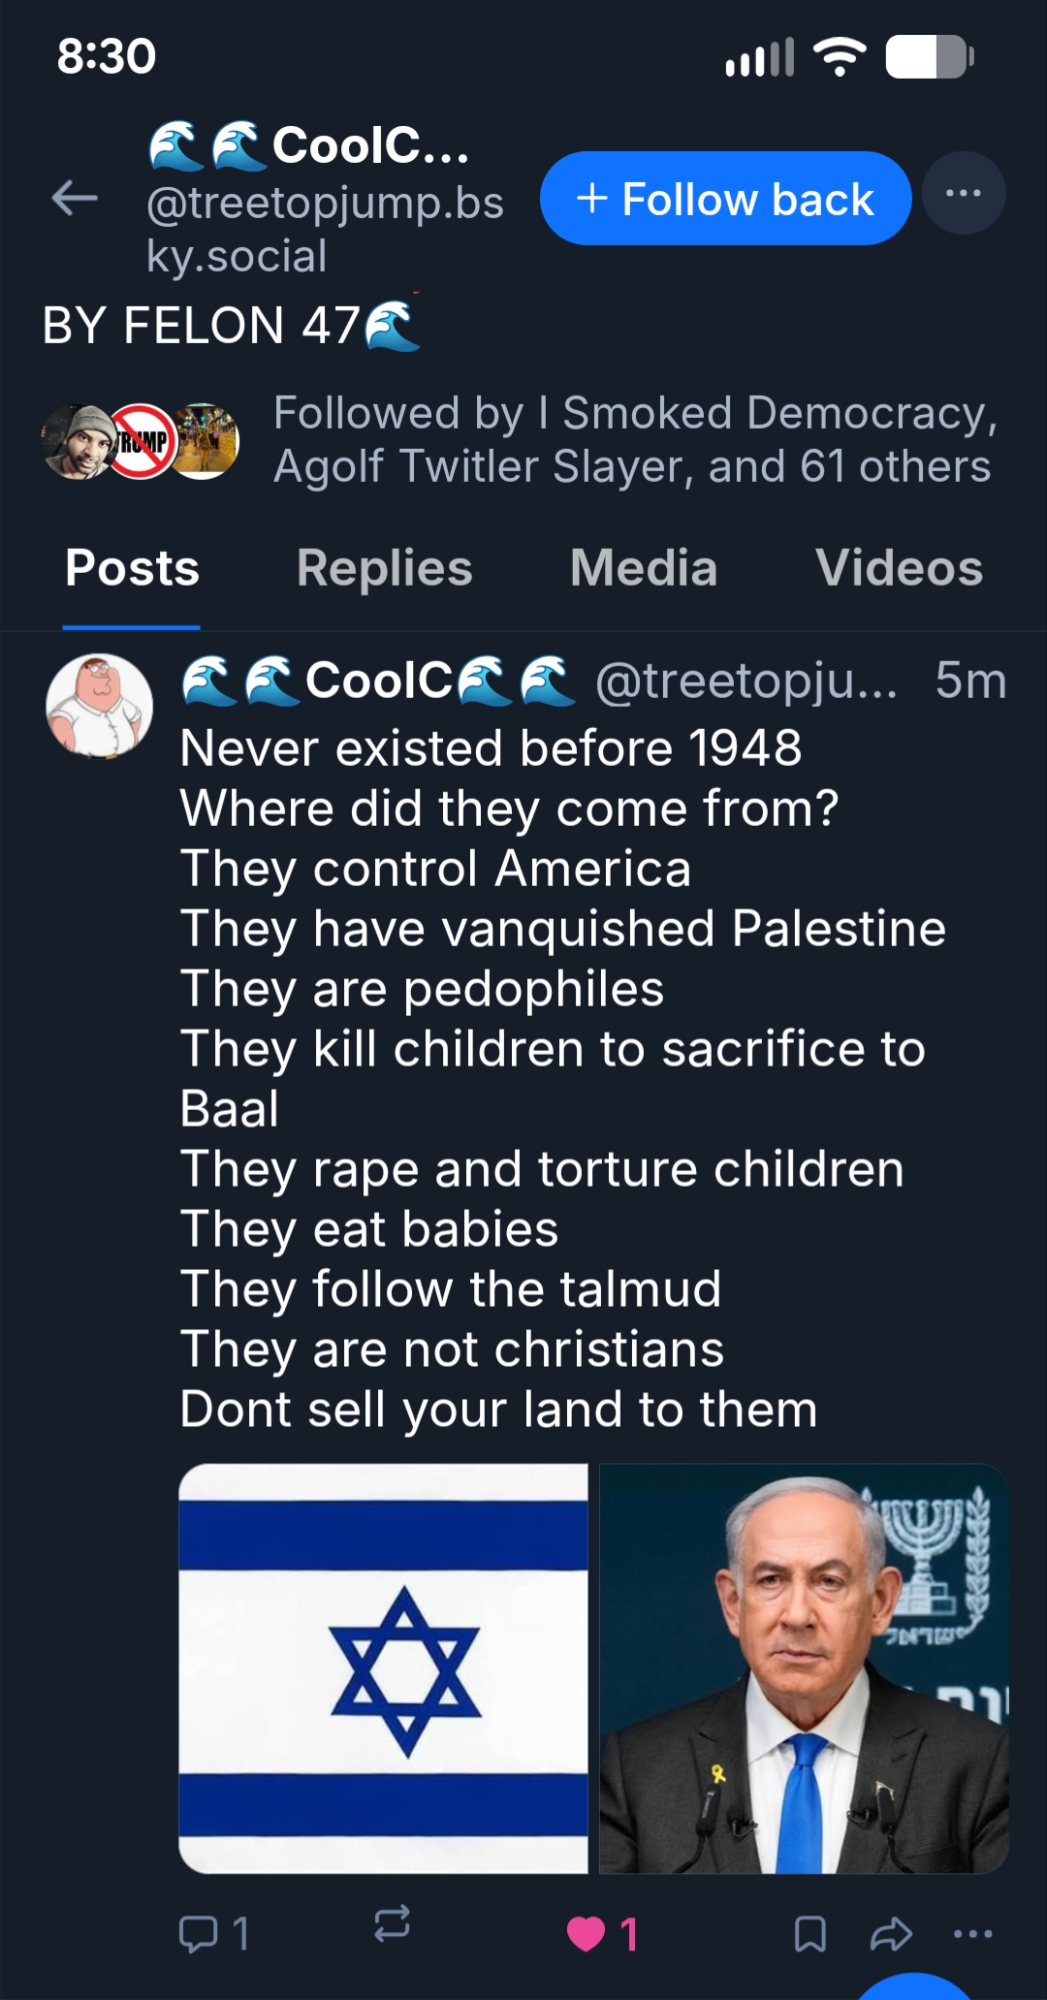Open the profile options three-dot menu

[x=963, y=194]
